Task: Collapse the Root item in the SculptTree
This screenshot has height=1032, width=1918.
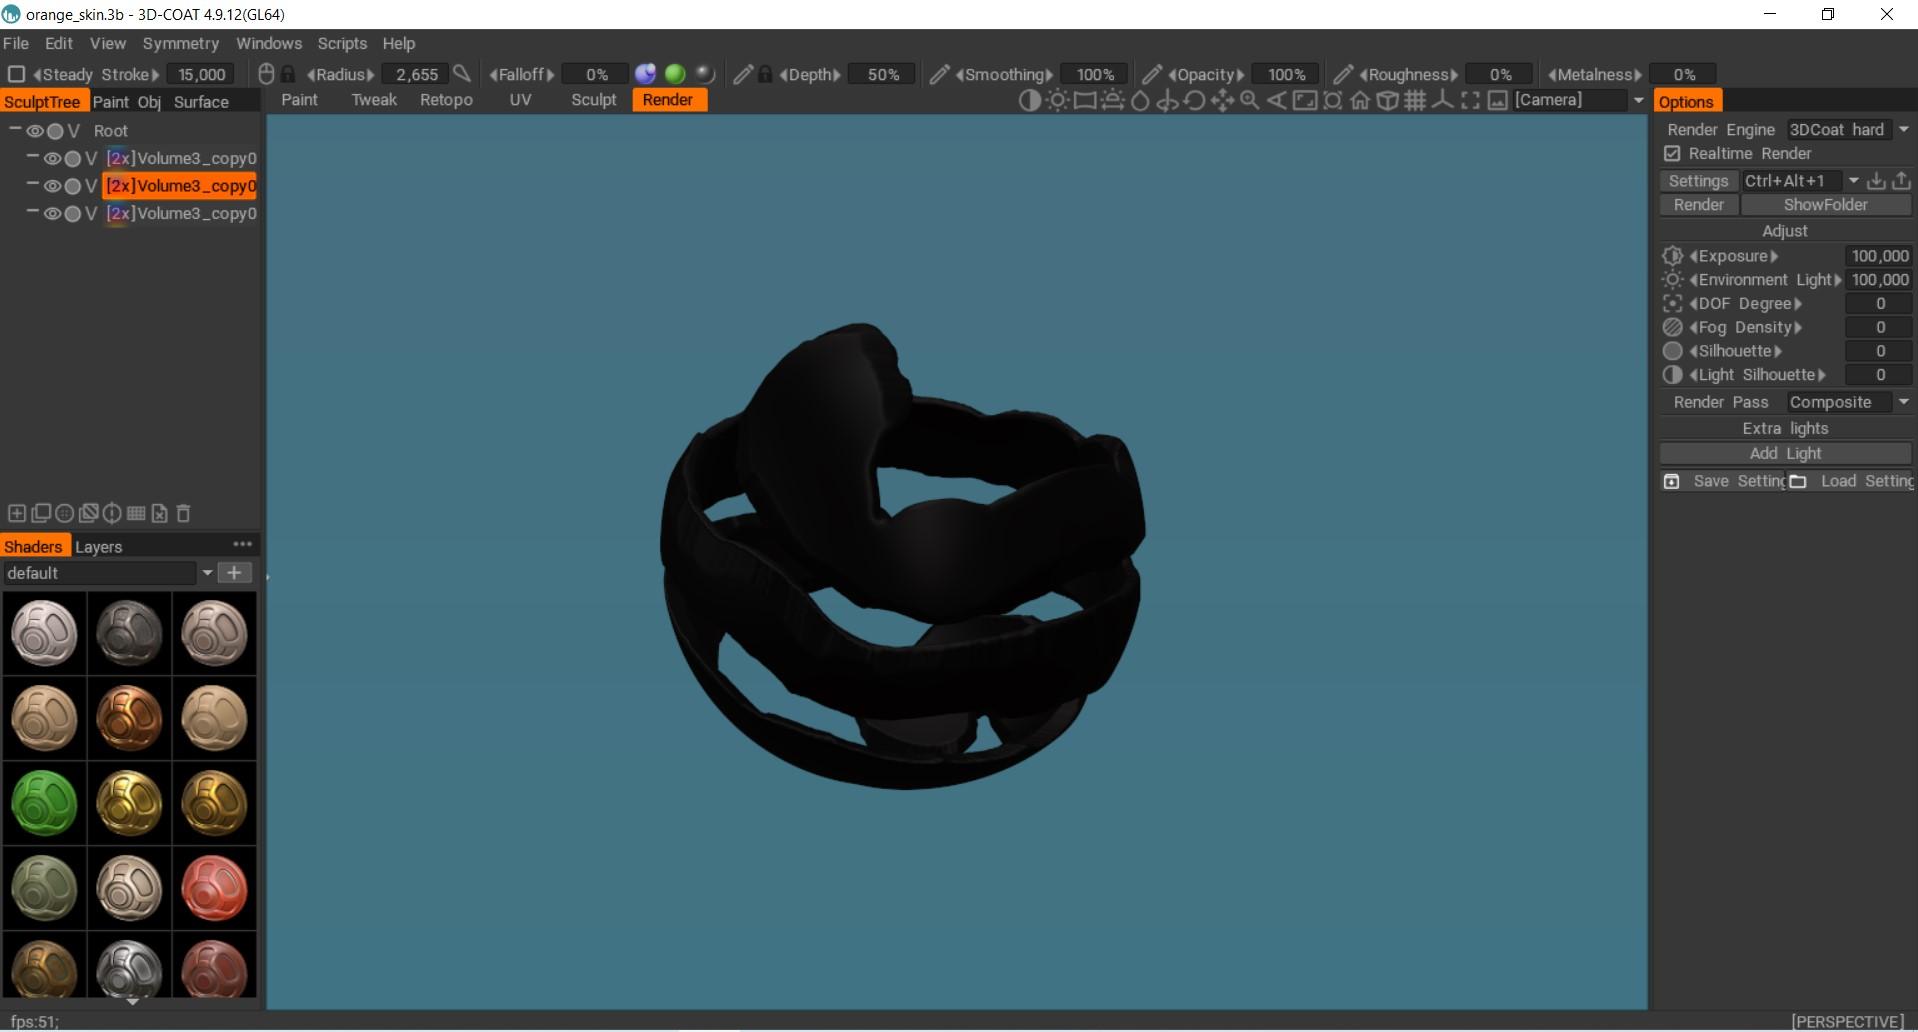Action: pos(14,130)
